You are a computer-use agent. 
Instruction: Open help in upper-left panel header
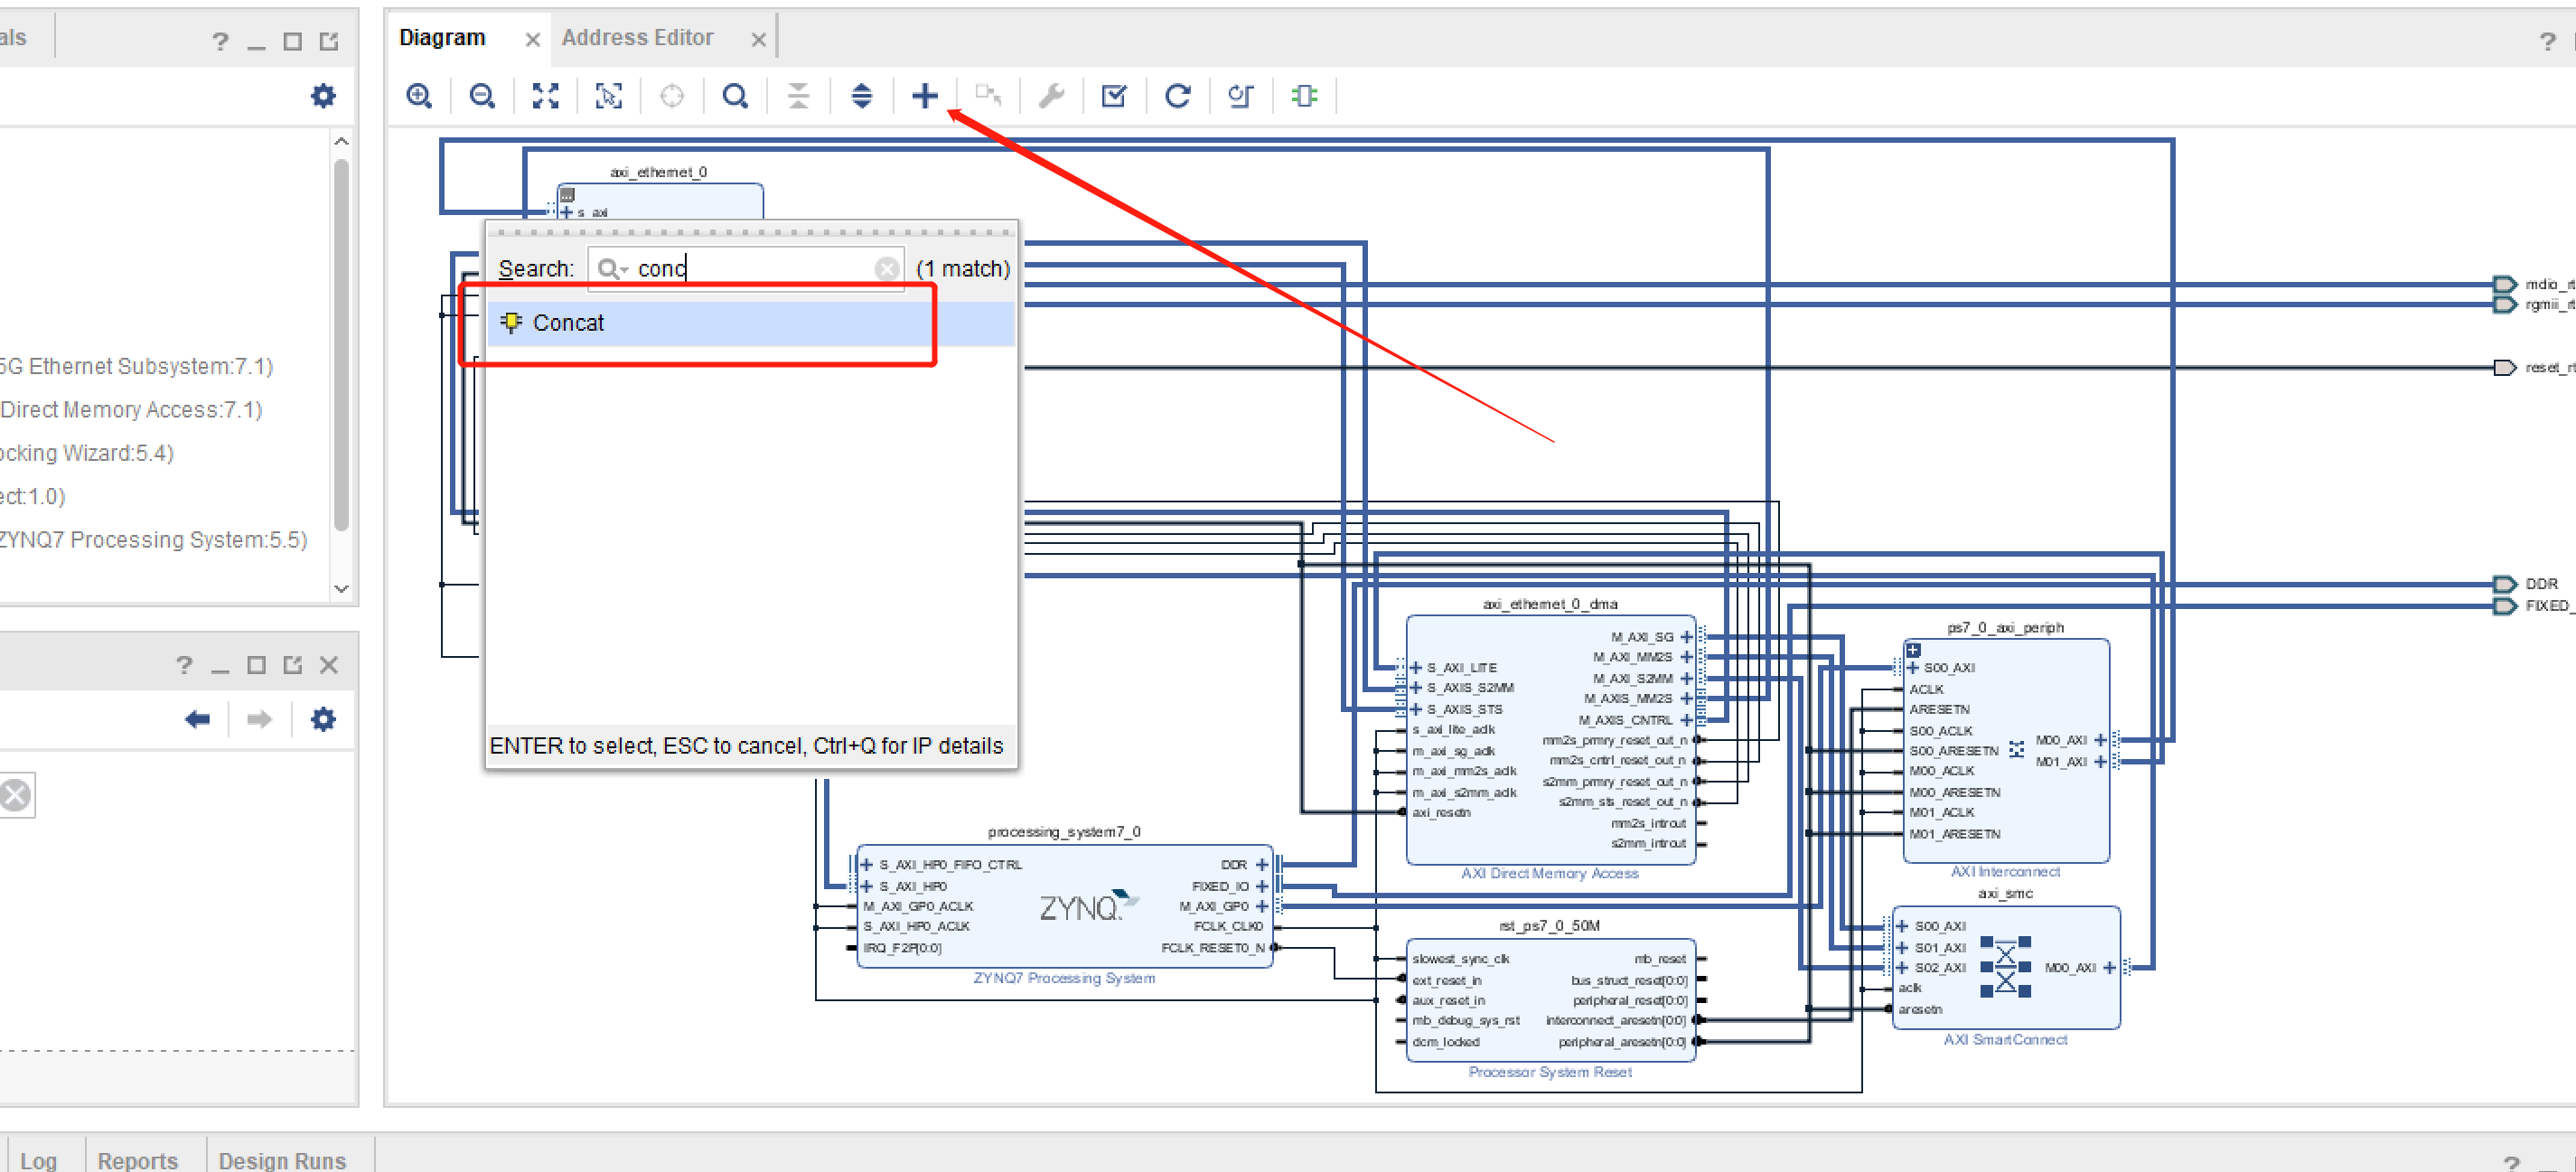tap(220, 41)
